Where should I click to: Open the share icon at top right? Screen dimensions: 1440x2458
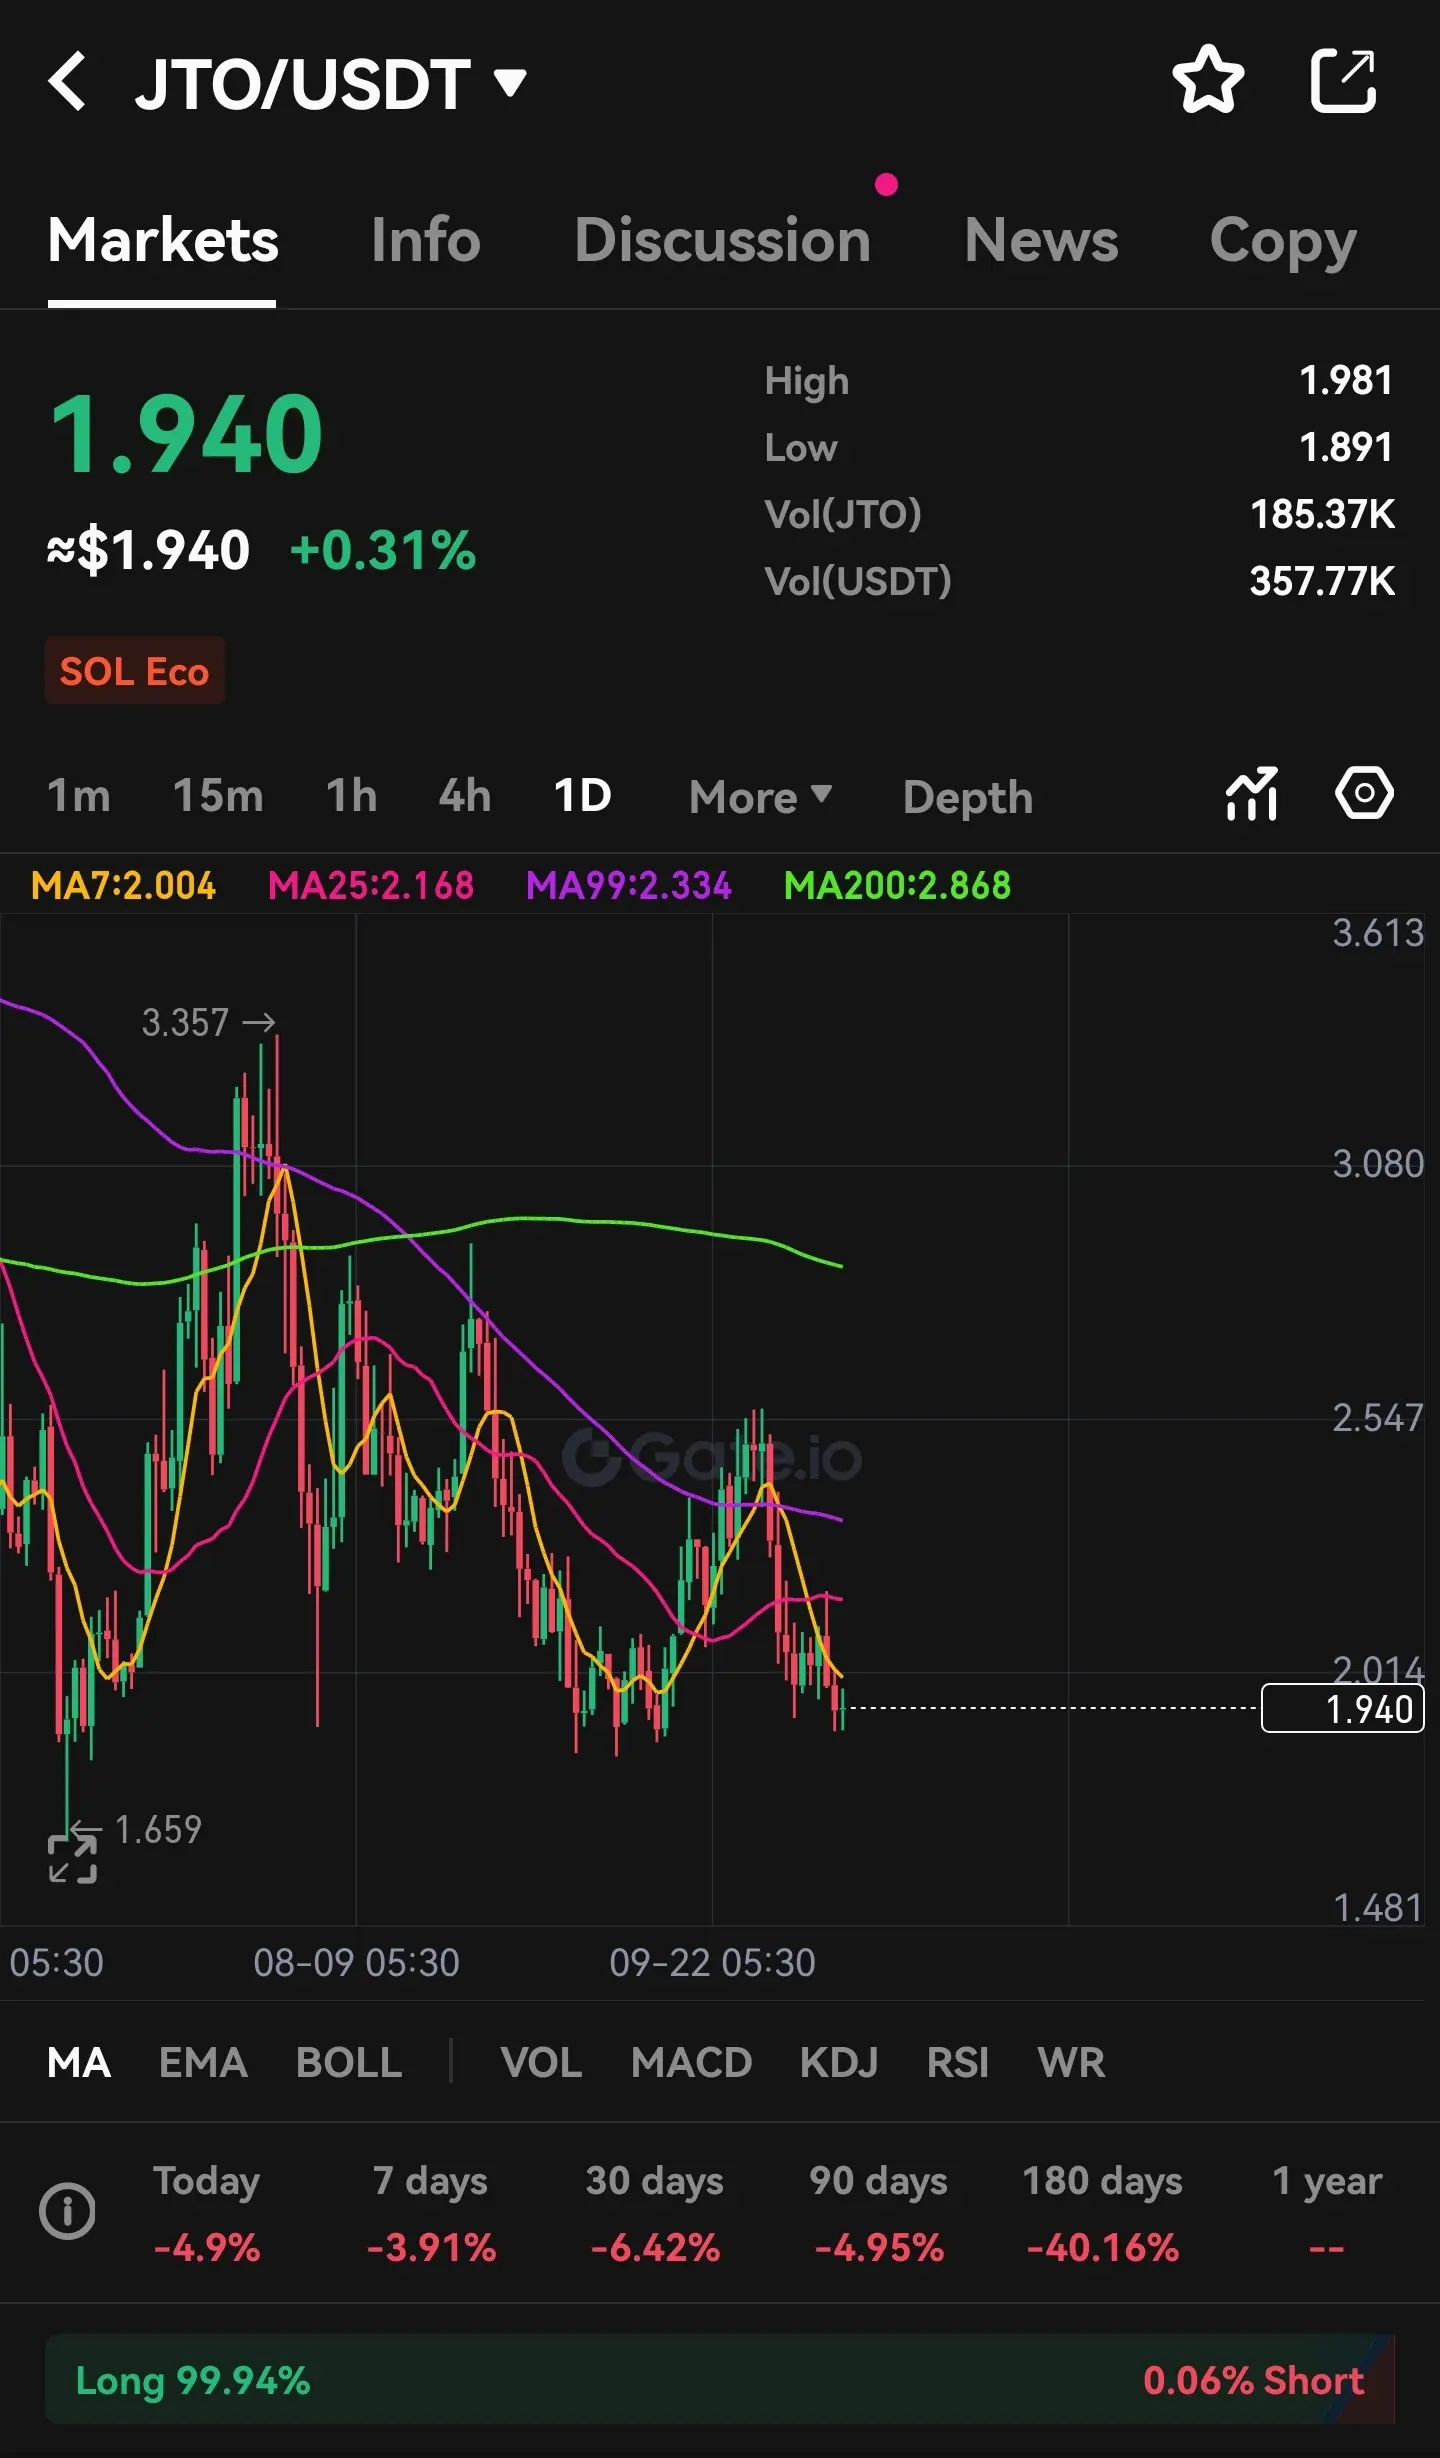tap(1344, 80)
